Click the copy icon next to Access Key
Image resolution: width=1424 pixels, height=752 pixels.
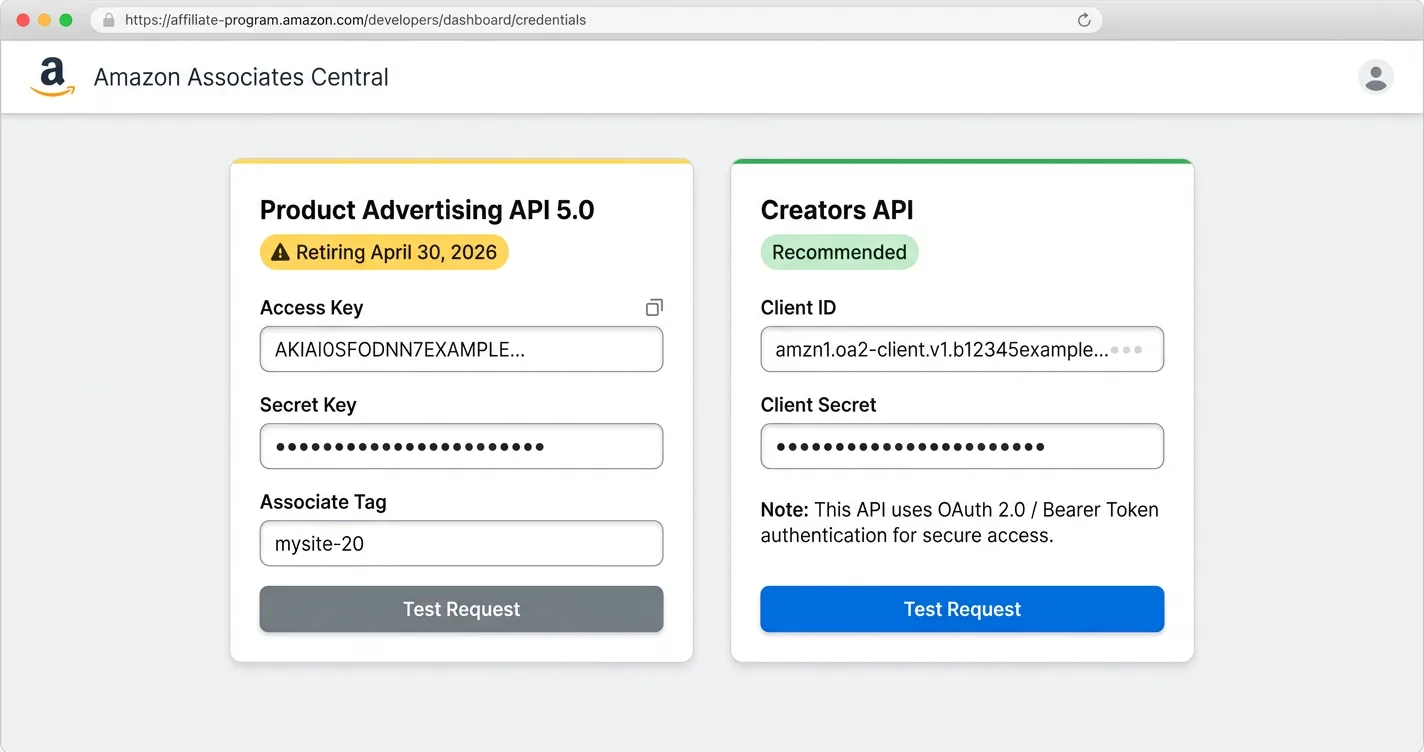(x=653, y=307)
